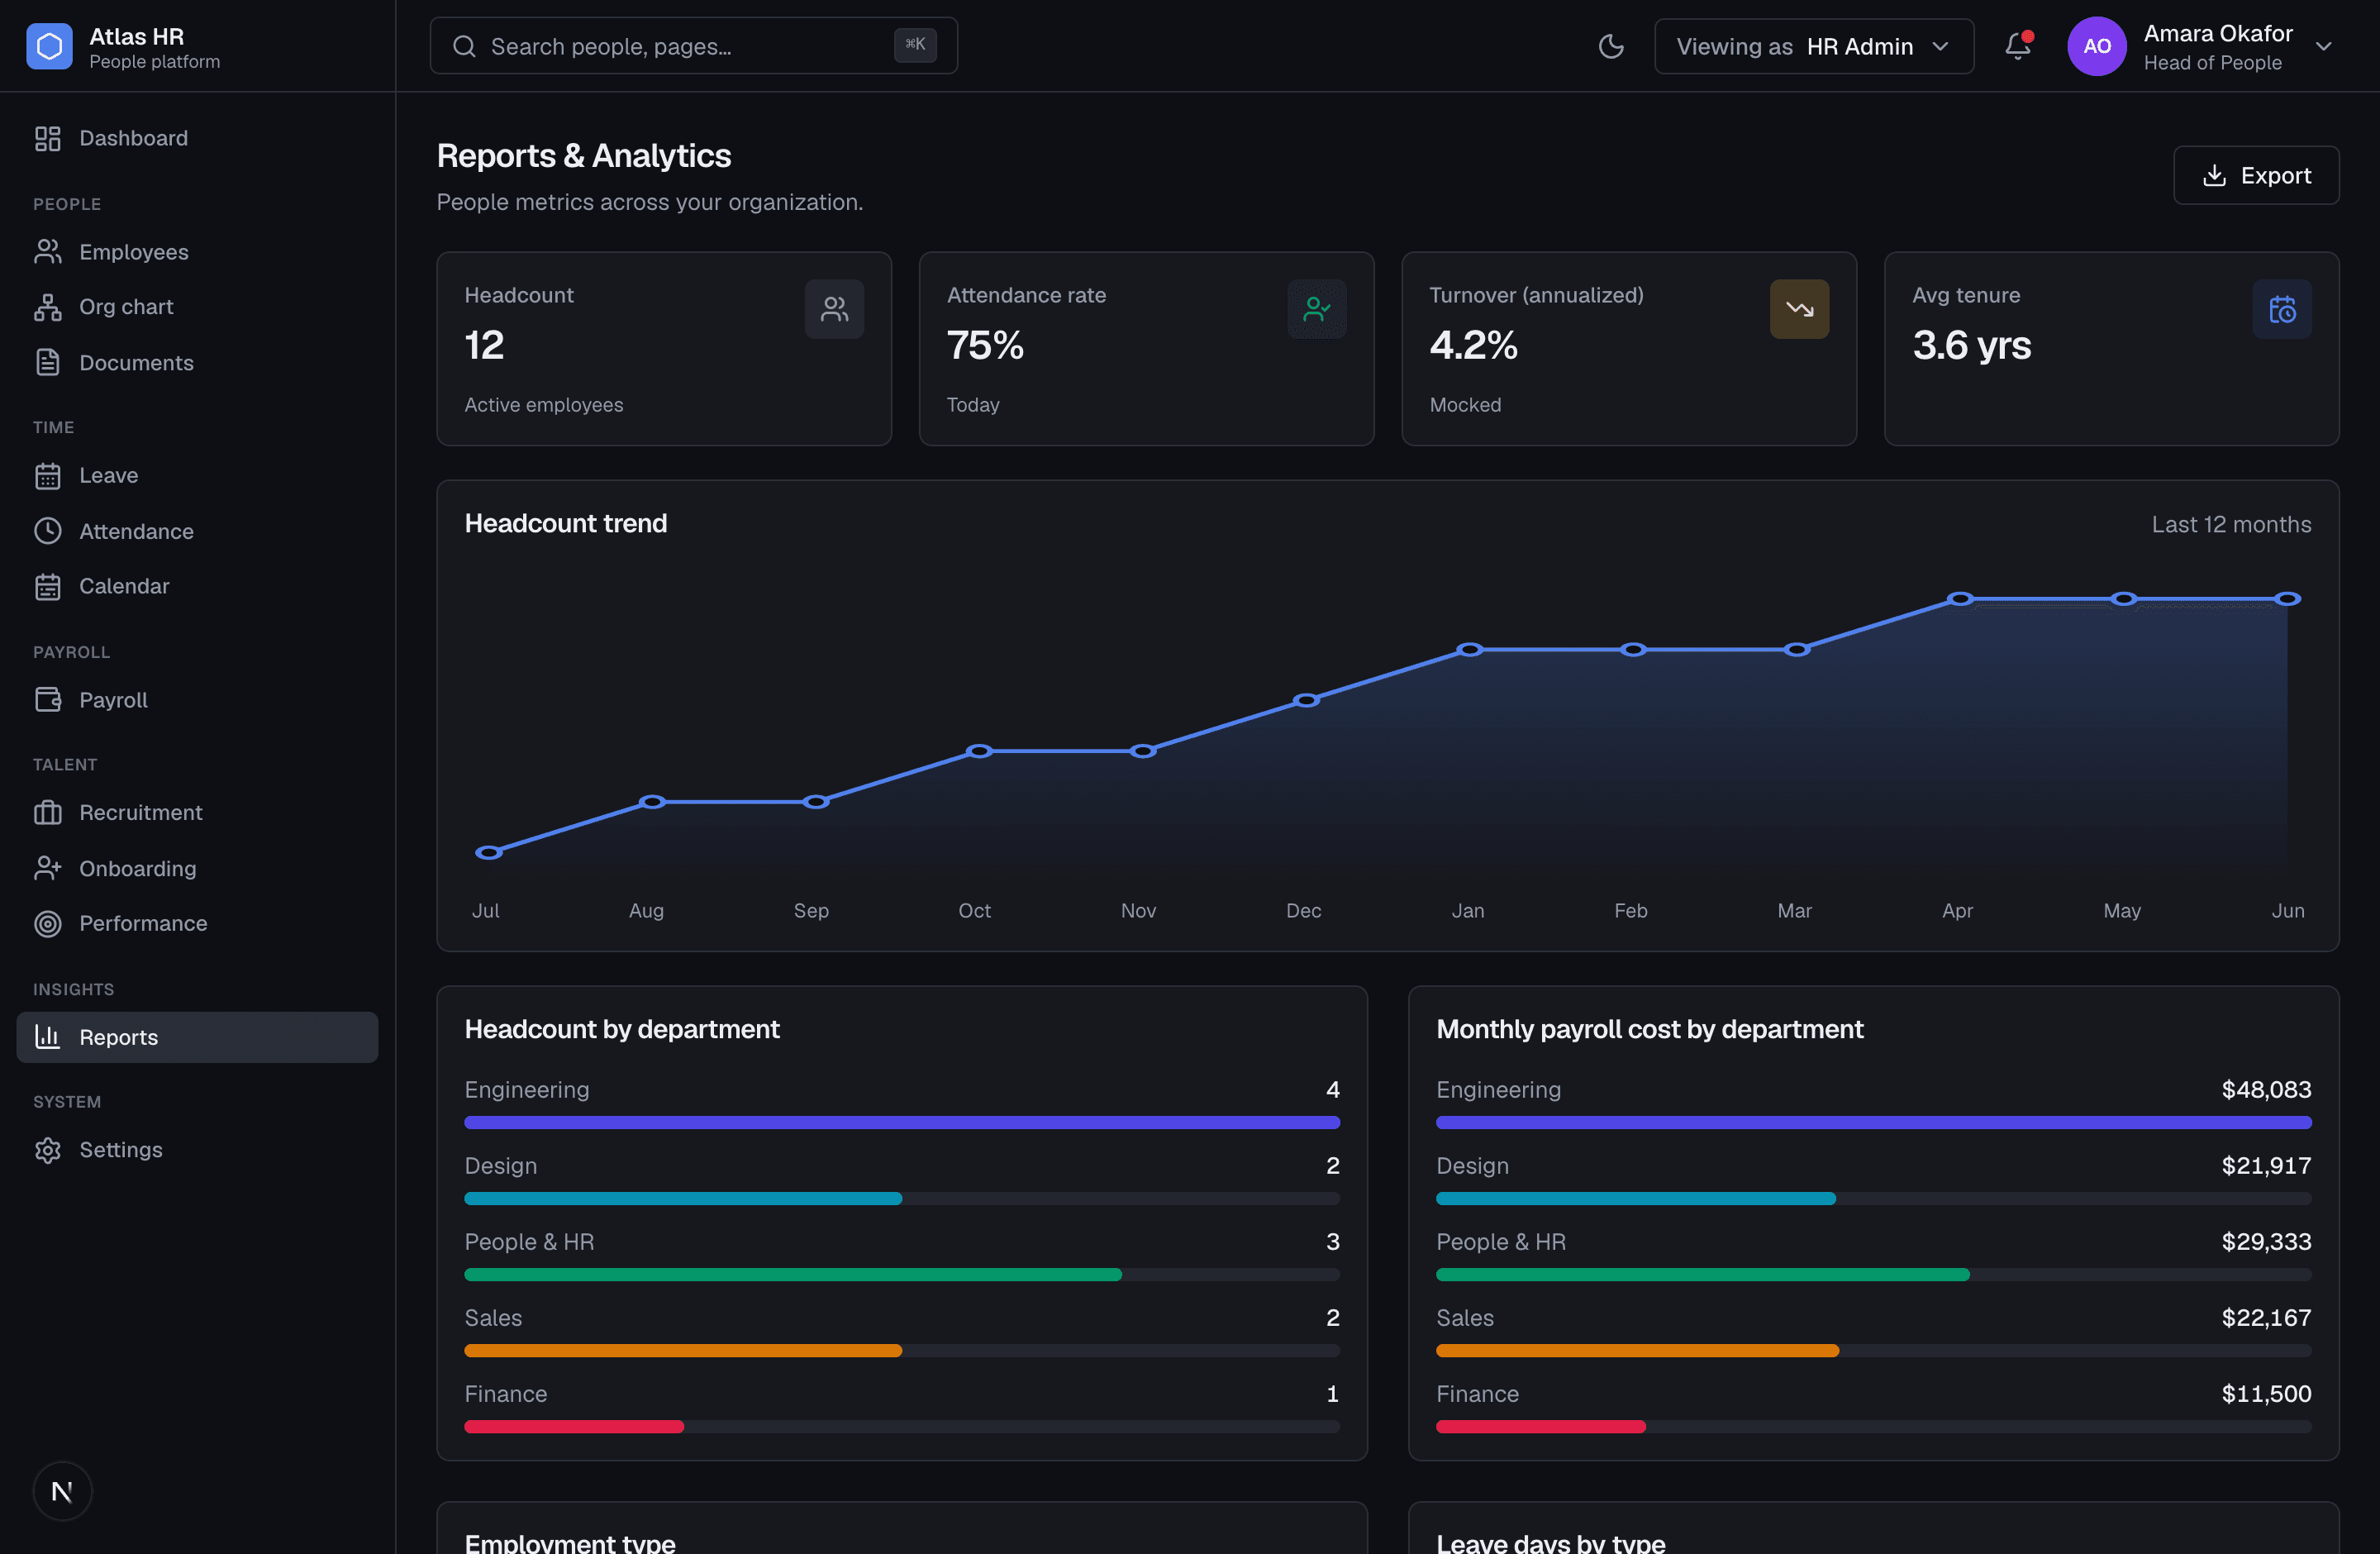Click the Dec data point on trend
The width and height of the screenshot is (2380, 1554).
pyautogui.click(x=1306, y=700)
